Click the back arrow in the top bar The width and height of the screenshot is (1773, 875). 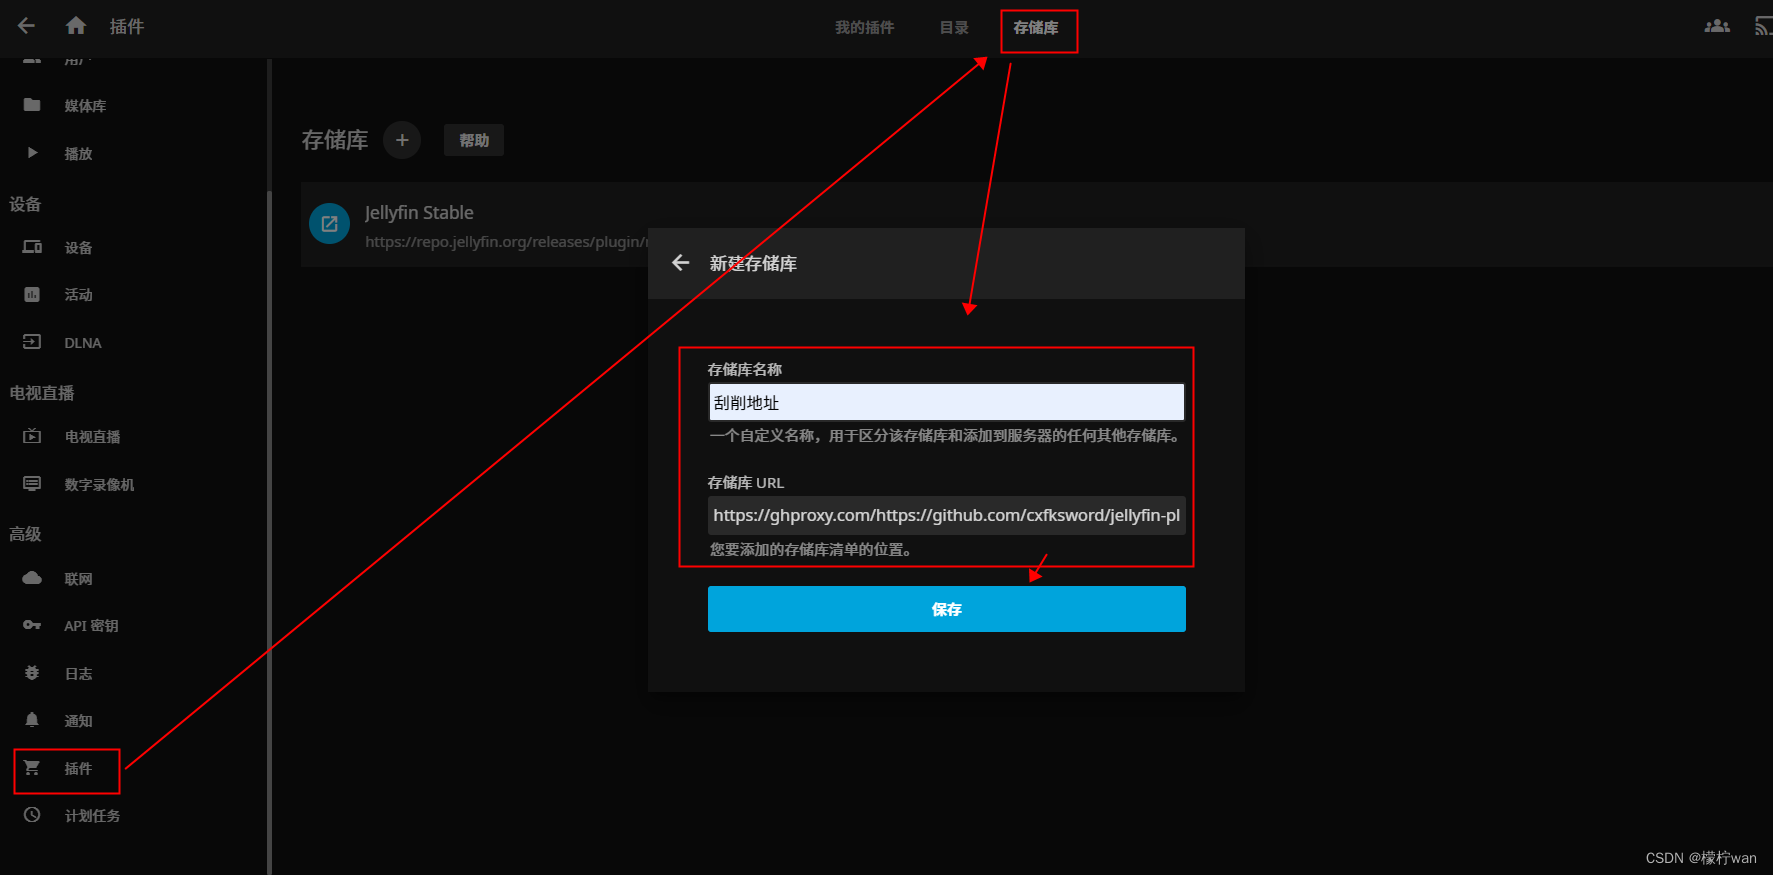[27, 26]
